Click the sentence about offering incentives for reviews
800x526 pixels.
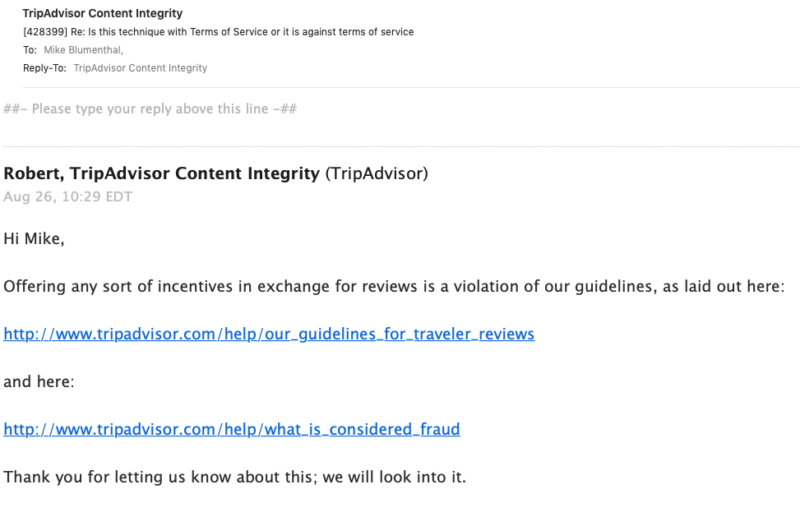coord(394,287)
